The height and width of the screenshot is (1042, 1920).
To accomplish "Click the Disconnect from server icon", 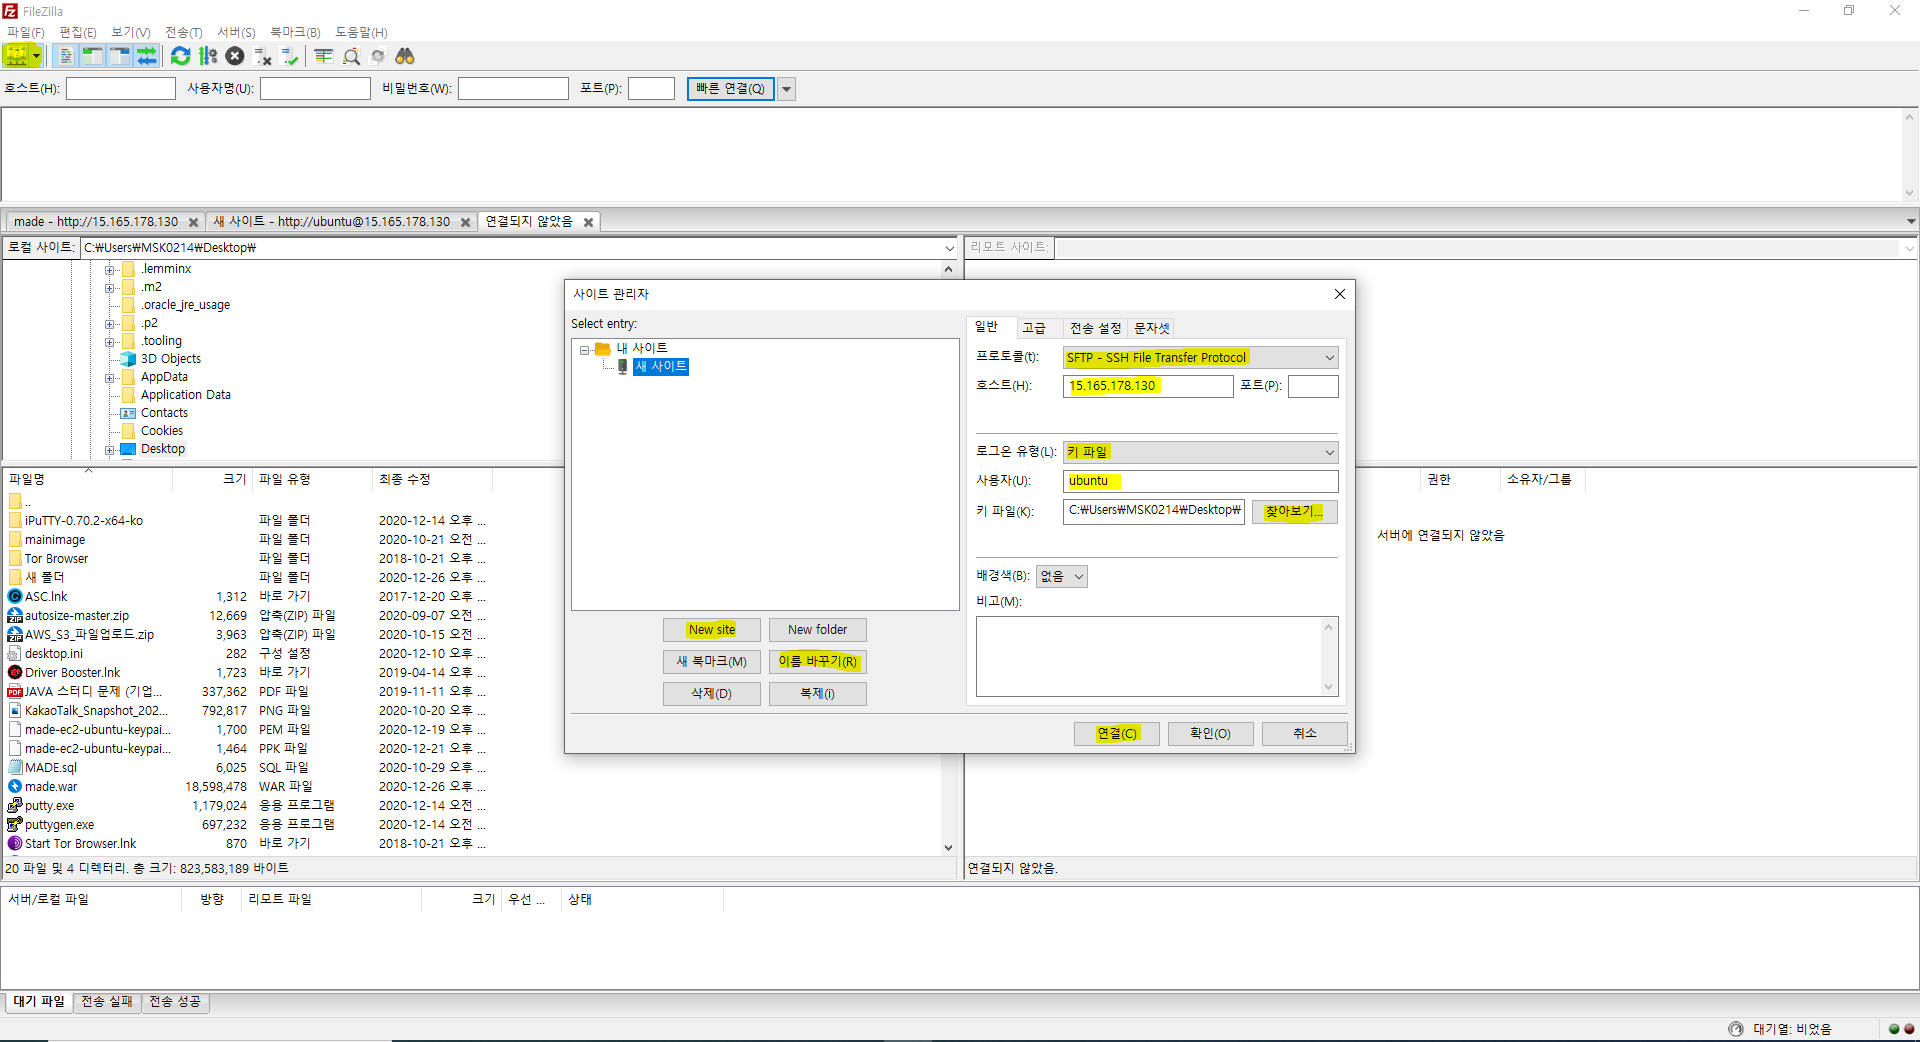I will coord(263,56).
